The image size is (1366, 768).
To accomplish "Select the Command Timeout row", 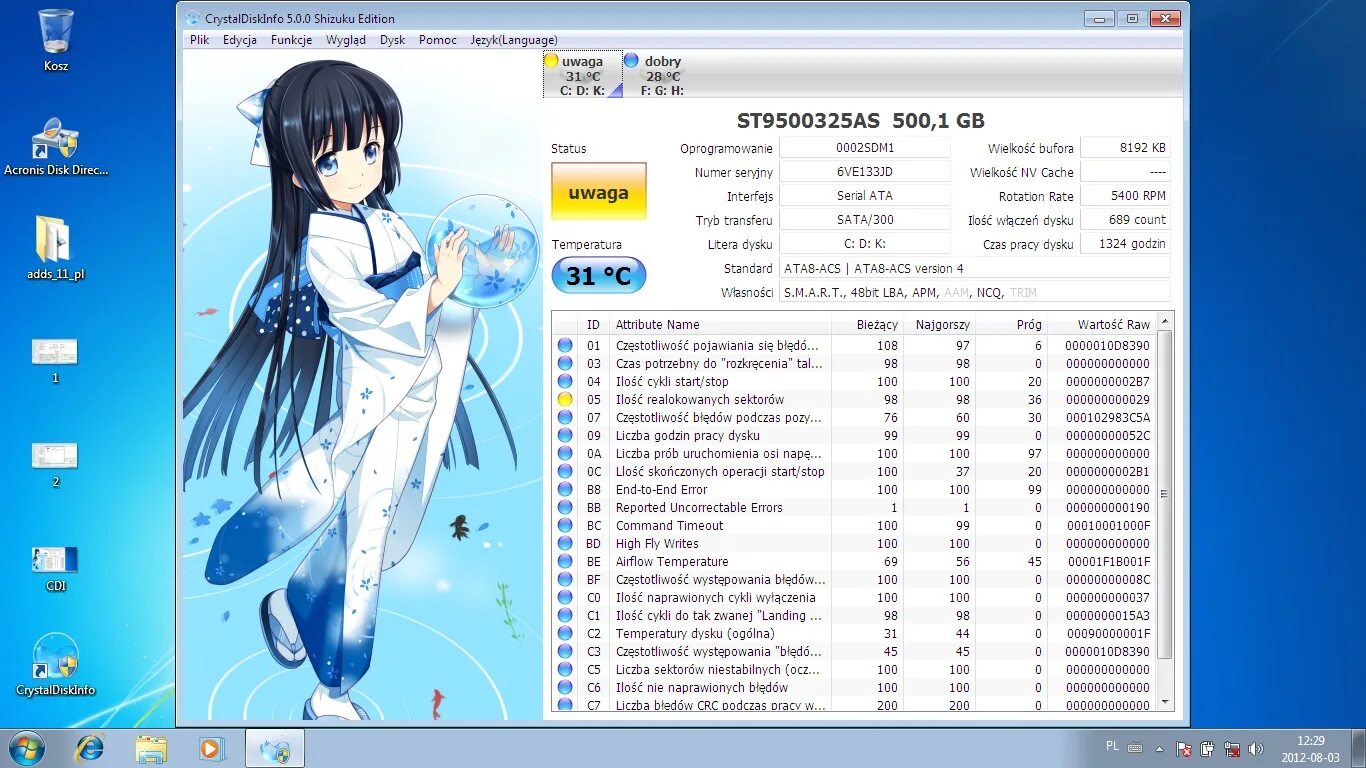I will point(854,525).
